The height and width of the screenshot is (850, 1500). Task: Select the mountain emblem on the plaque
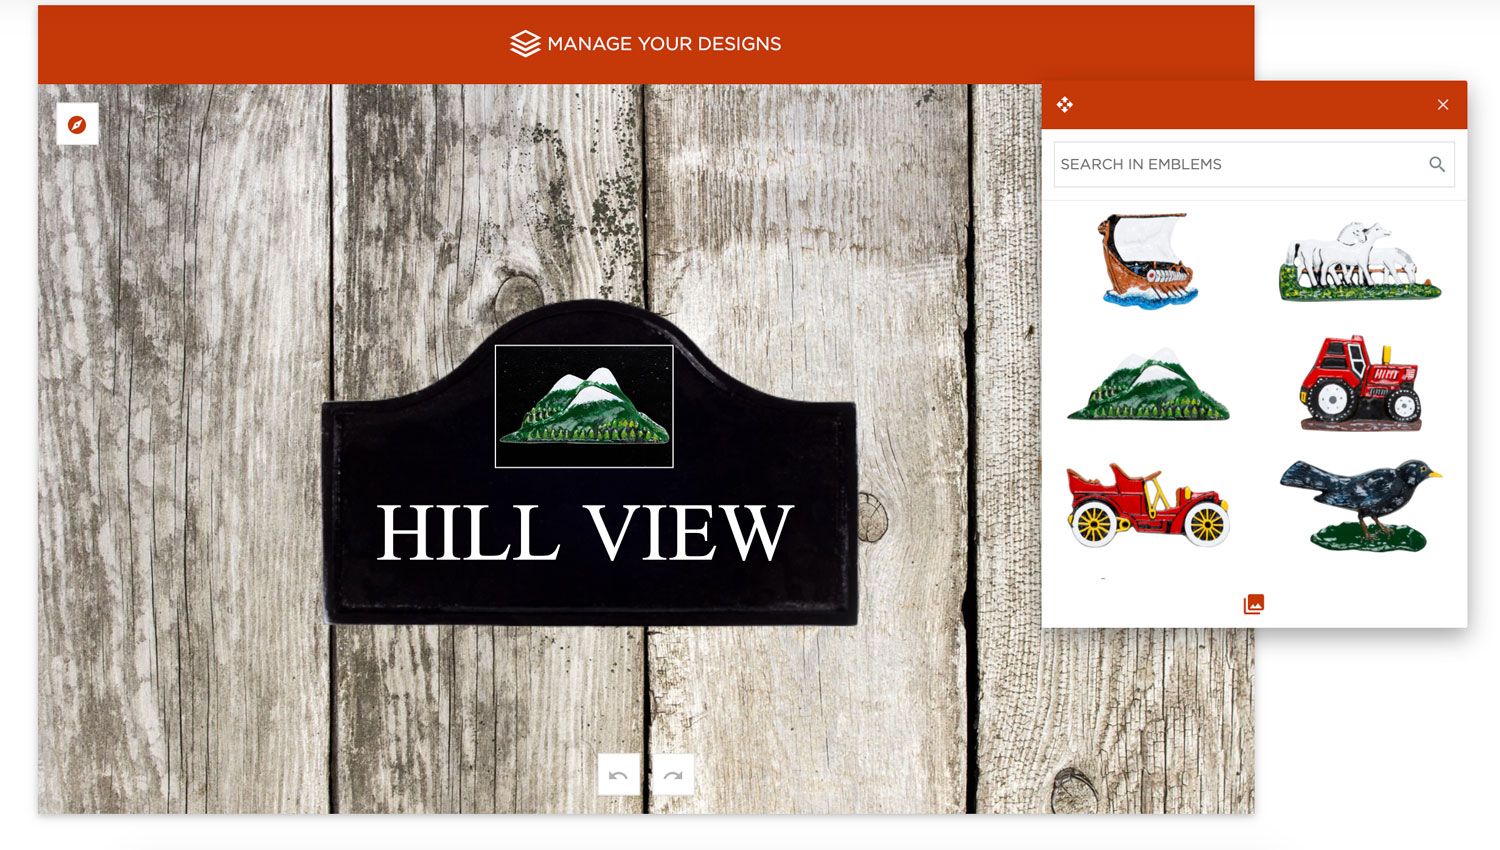[x=584, y=406]
